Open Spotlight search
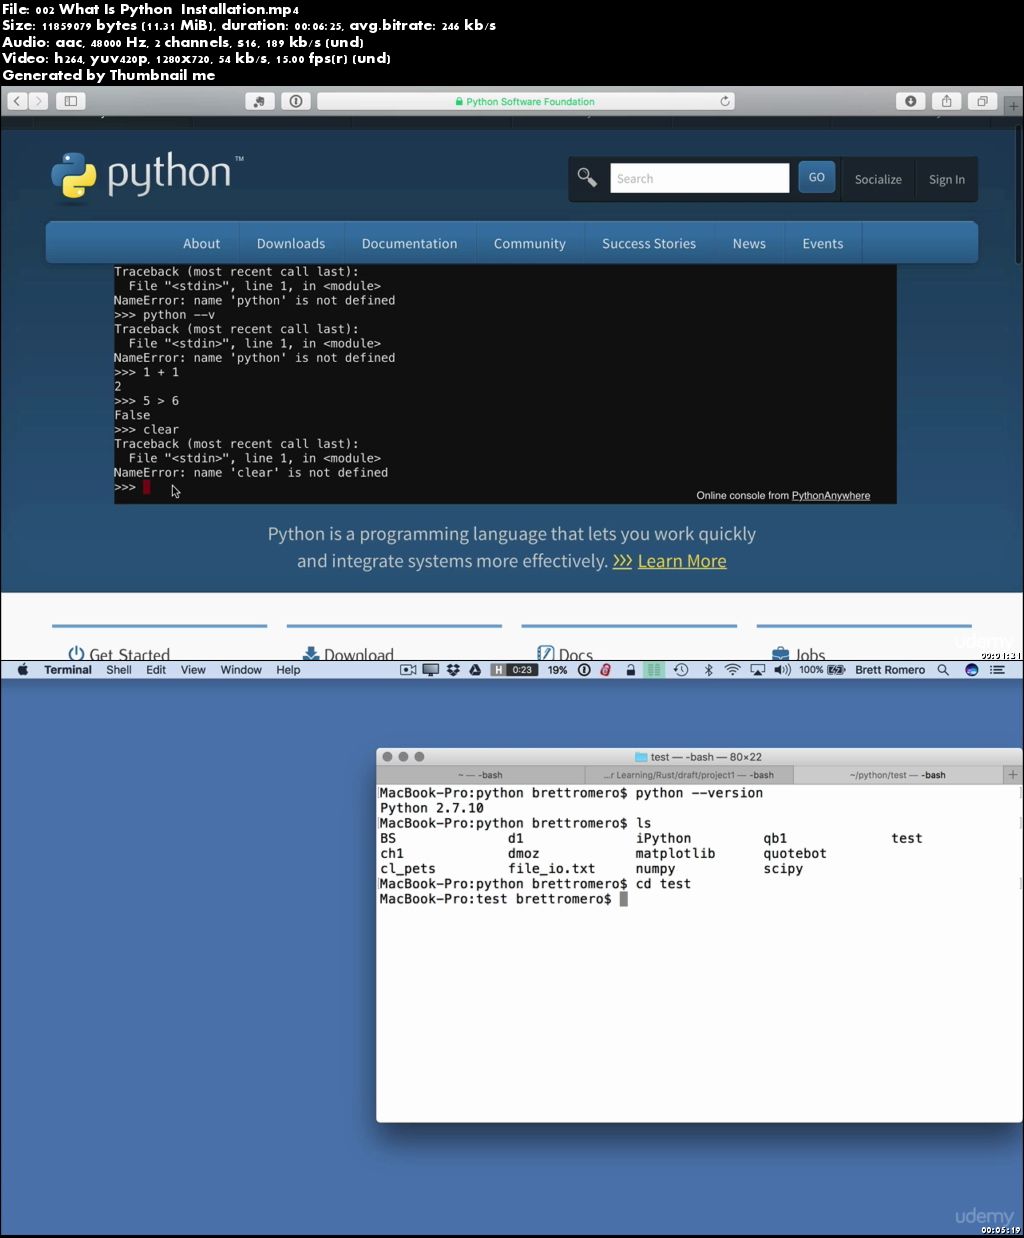 (x=943, y=670)
